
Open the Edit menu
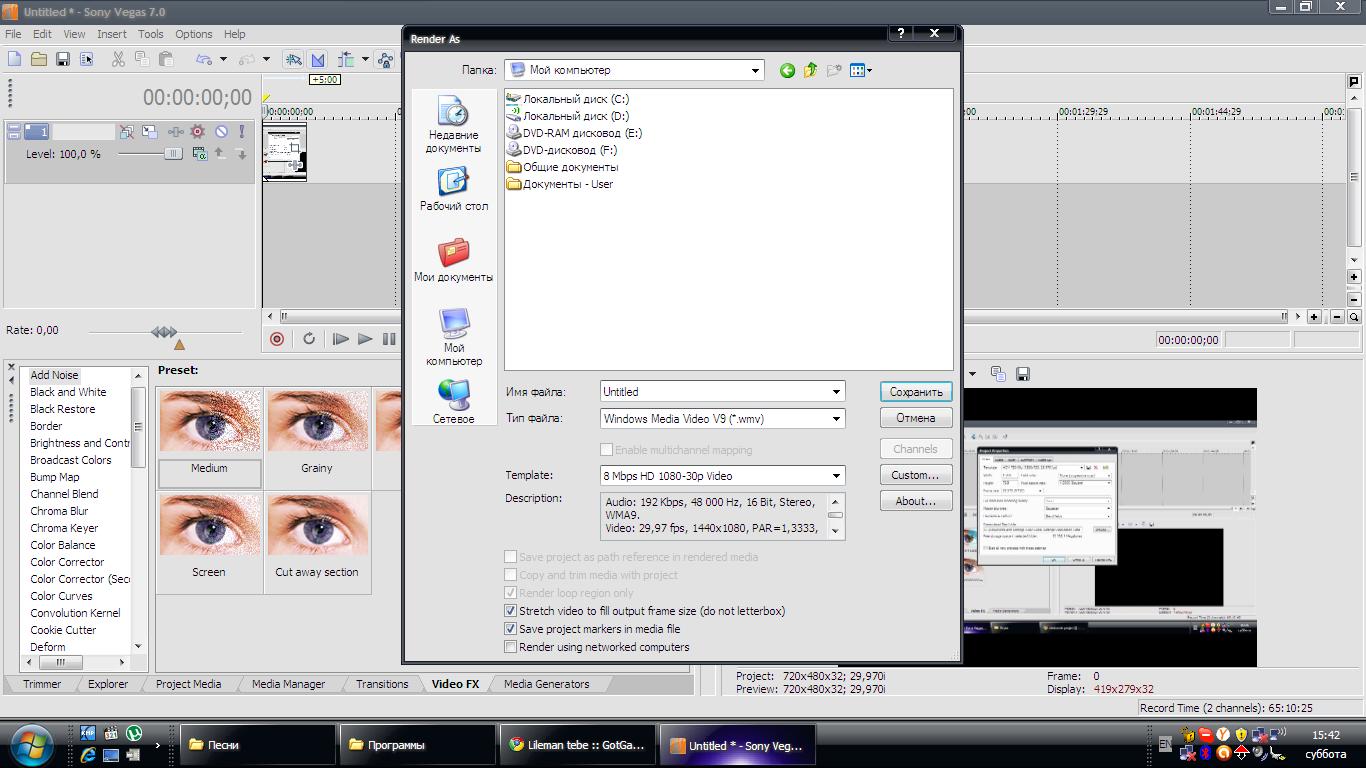42,34
